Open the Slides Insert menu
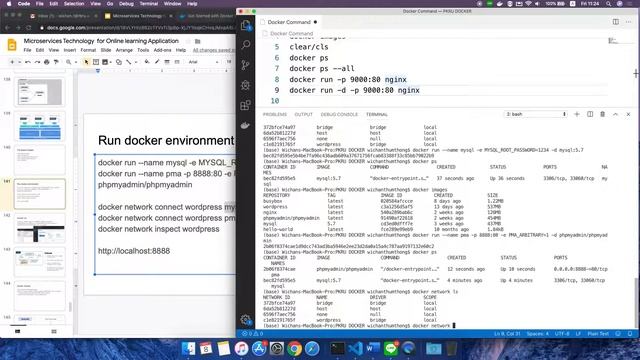640x360 pixels. [69, 50]
